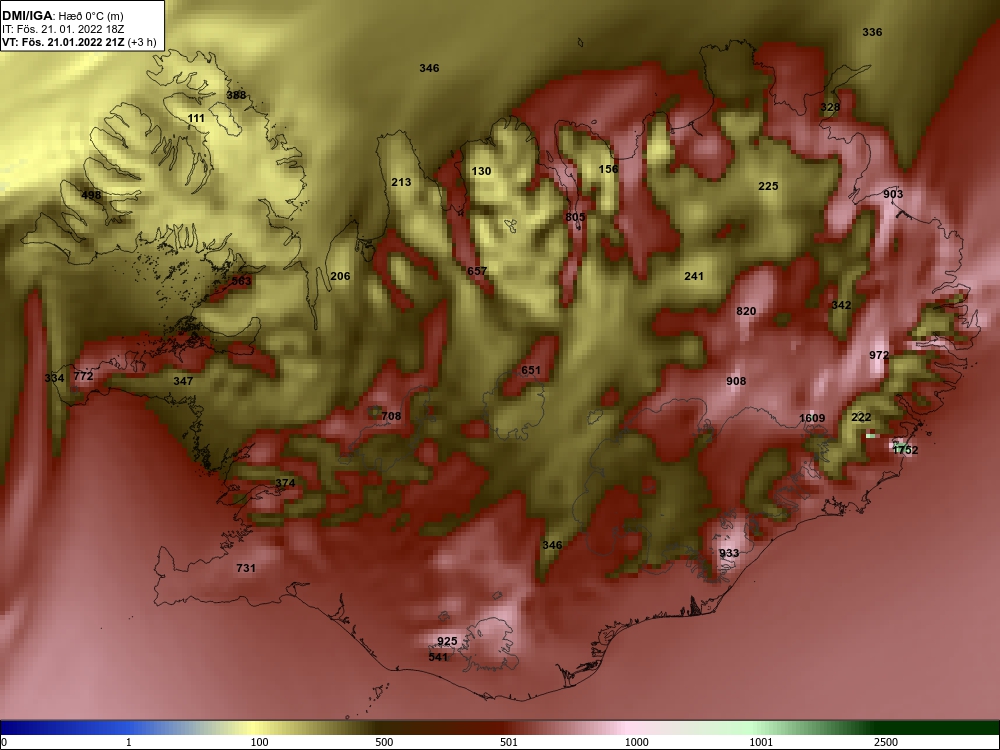This screenshot has height=750, width=1000.
Task: Click the 336 height value on map
Action: coord(872,32)
